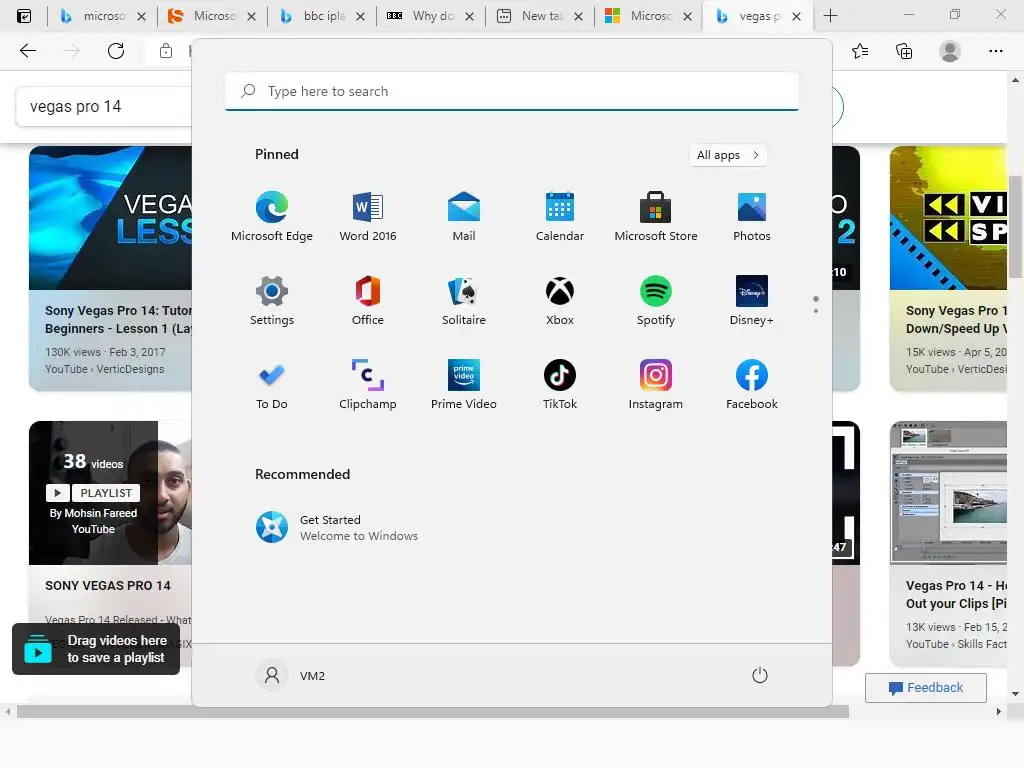Screen dimensions: 1024x768
Task: Click the Bing search field 'vegas pro 14'
Action: click(104, 106)
